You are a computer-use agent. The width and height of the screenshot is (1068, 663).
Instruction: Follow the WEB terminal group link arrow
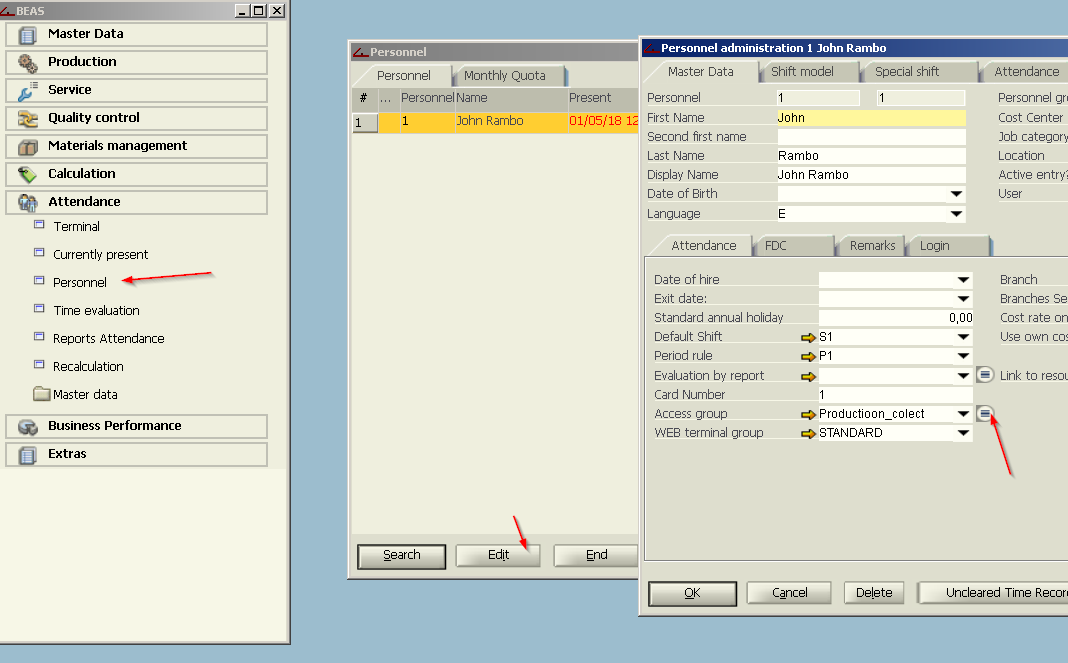pos(808,433)
